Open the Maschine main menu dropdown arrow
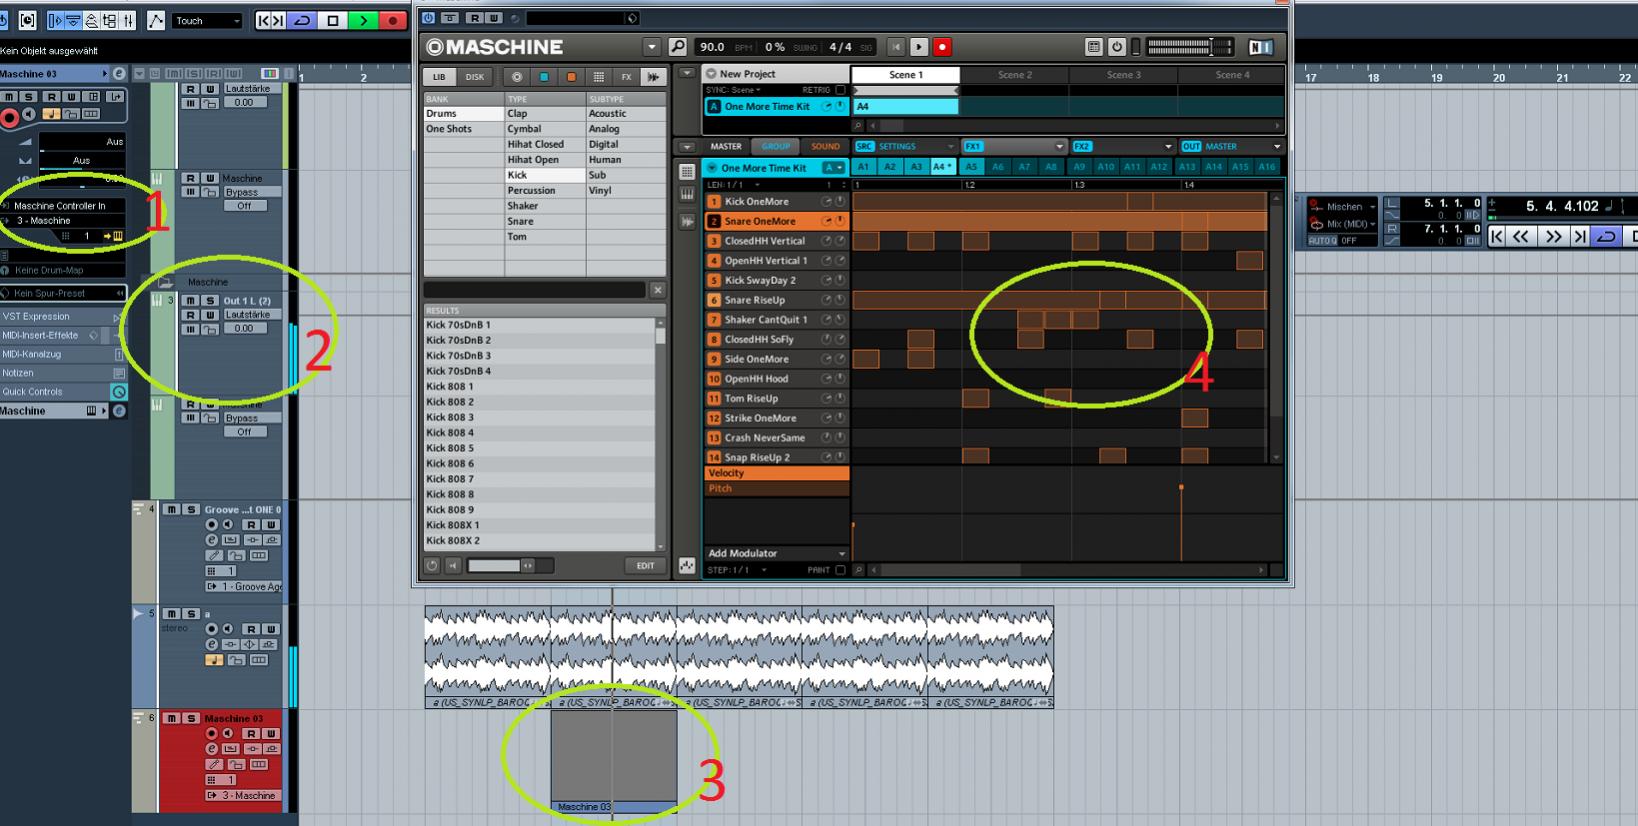This screenshot has height=826, width=1638. click(652, 47)
